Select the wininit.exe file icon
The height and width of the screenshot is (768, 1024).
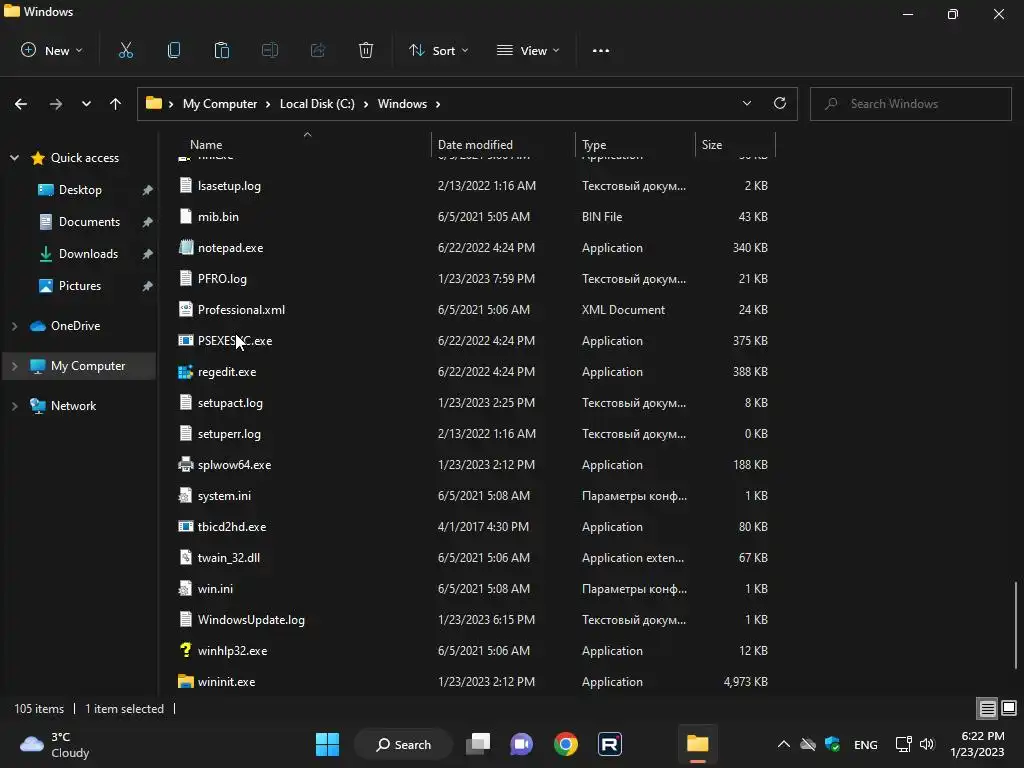185,681
